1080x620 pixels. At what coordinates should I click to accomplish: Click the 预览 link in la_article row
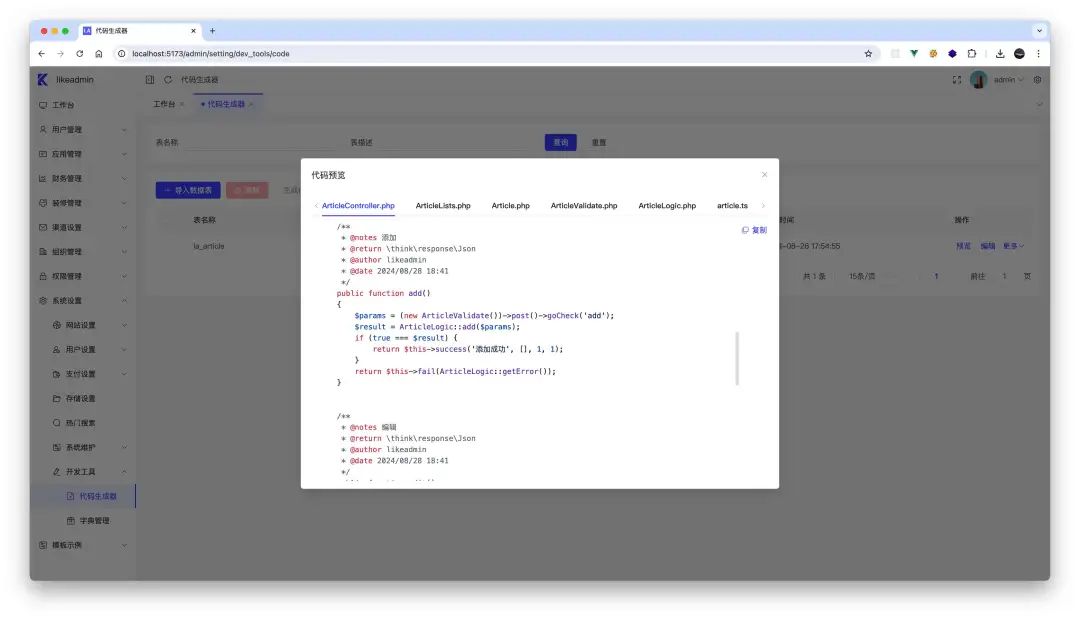964,246
